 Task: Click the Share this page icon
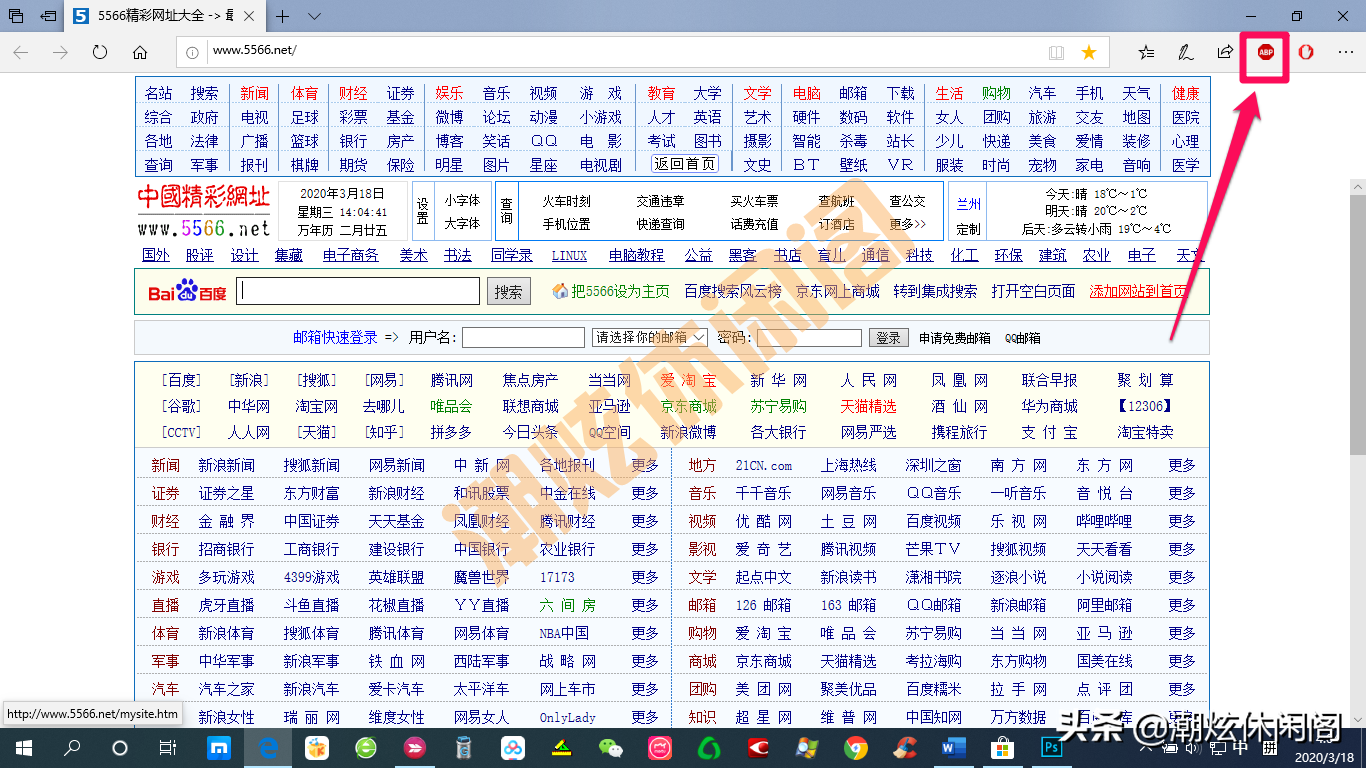click(x=1225, y=52)
